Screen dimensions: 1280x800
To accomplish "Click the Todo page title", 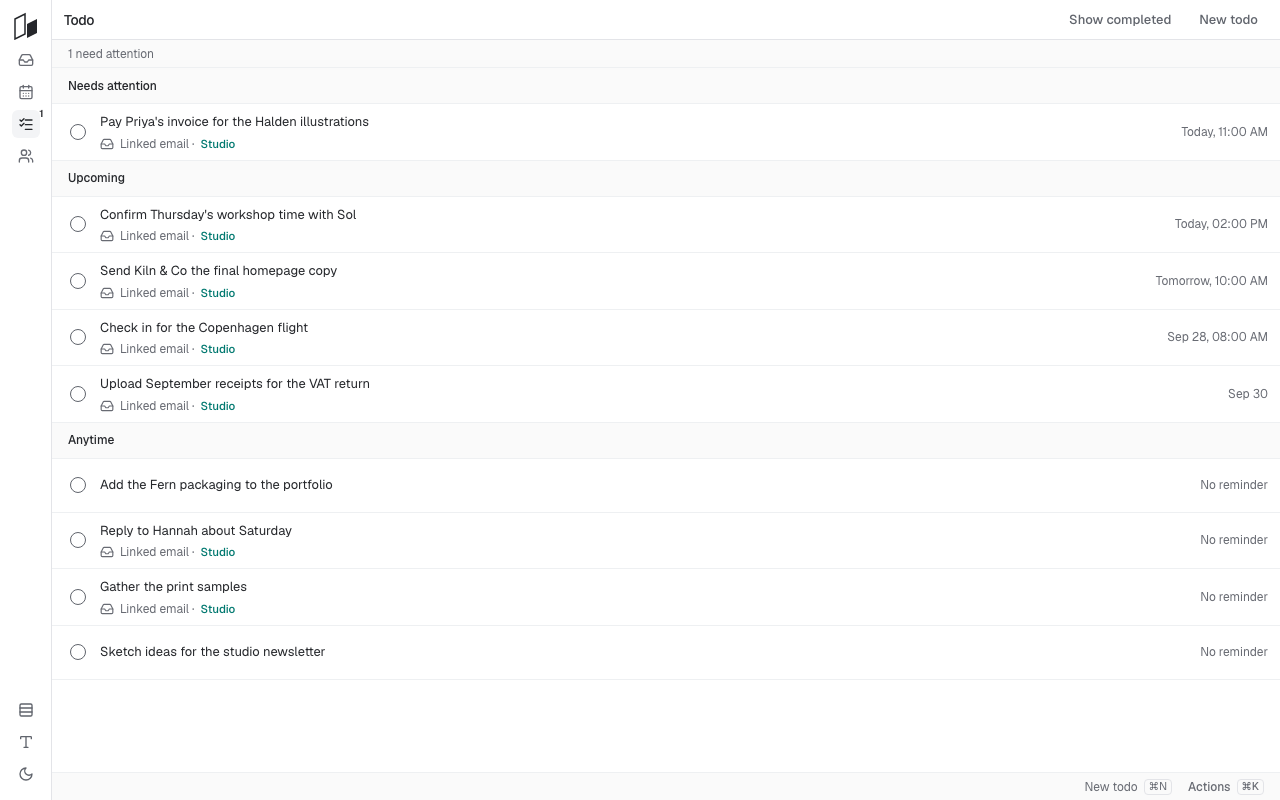I will [79, 20].
